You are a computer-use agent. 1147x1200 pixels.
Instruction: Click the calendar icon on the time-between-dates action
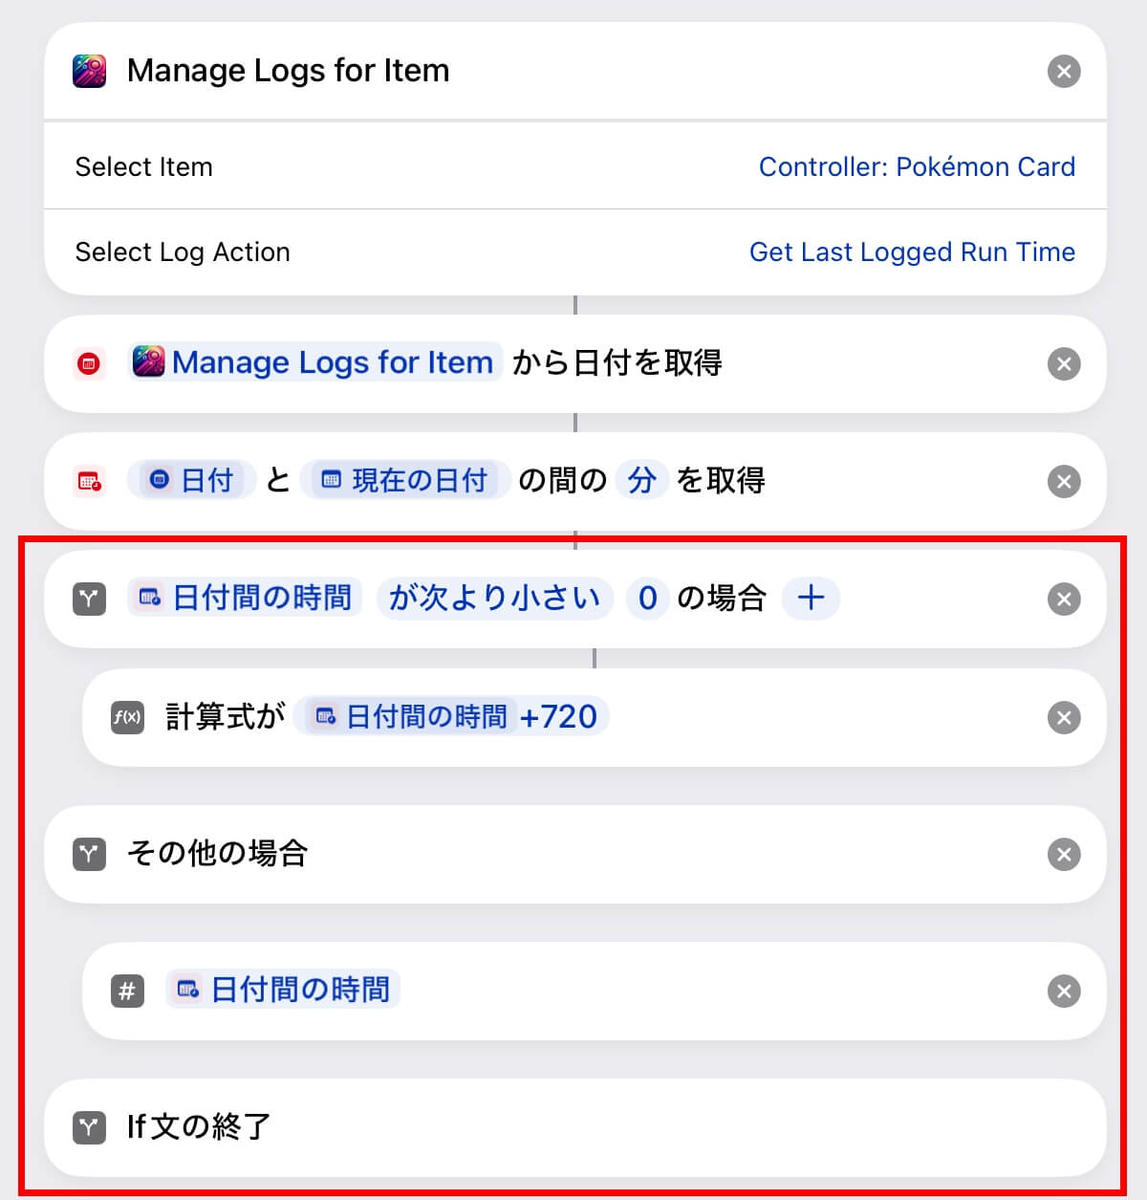[89, 482]
